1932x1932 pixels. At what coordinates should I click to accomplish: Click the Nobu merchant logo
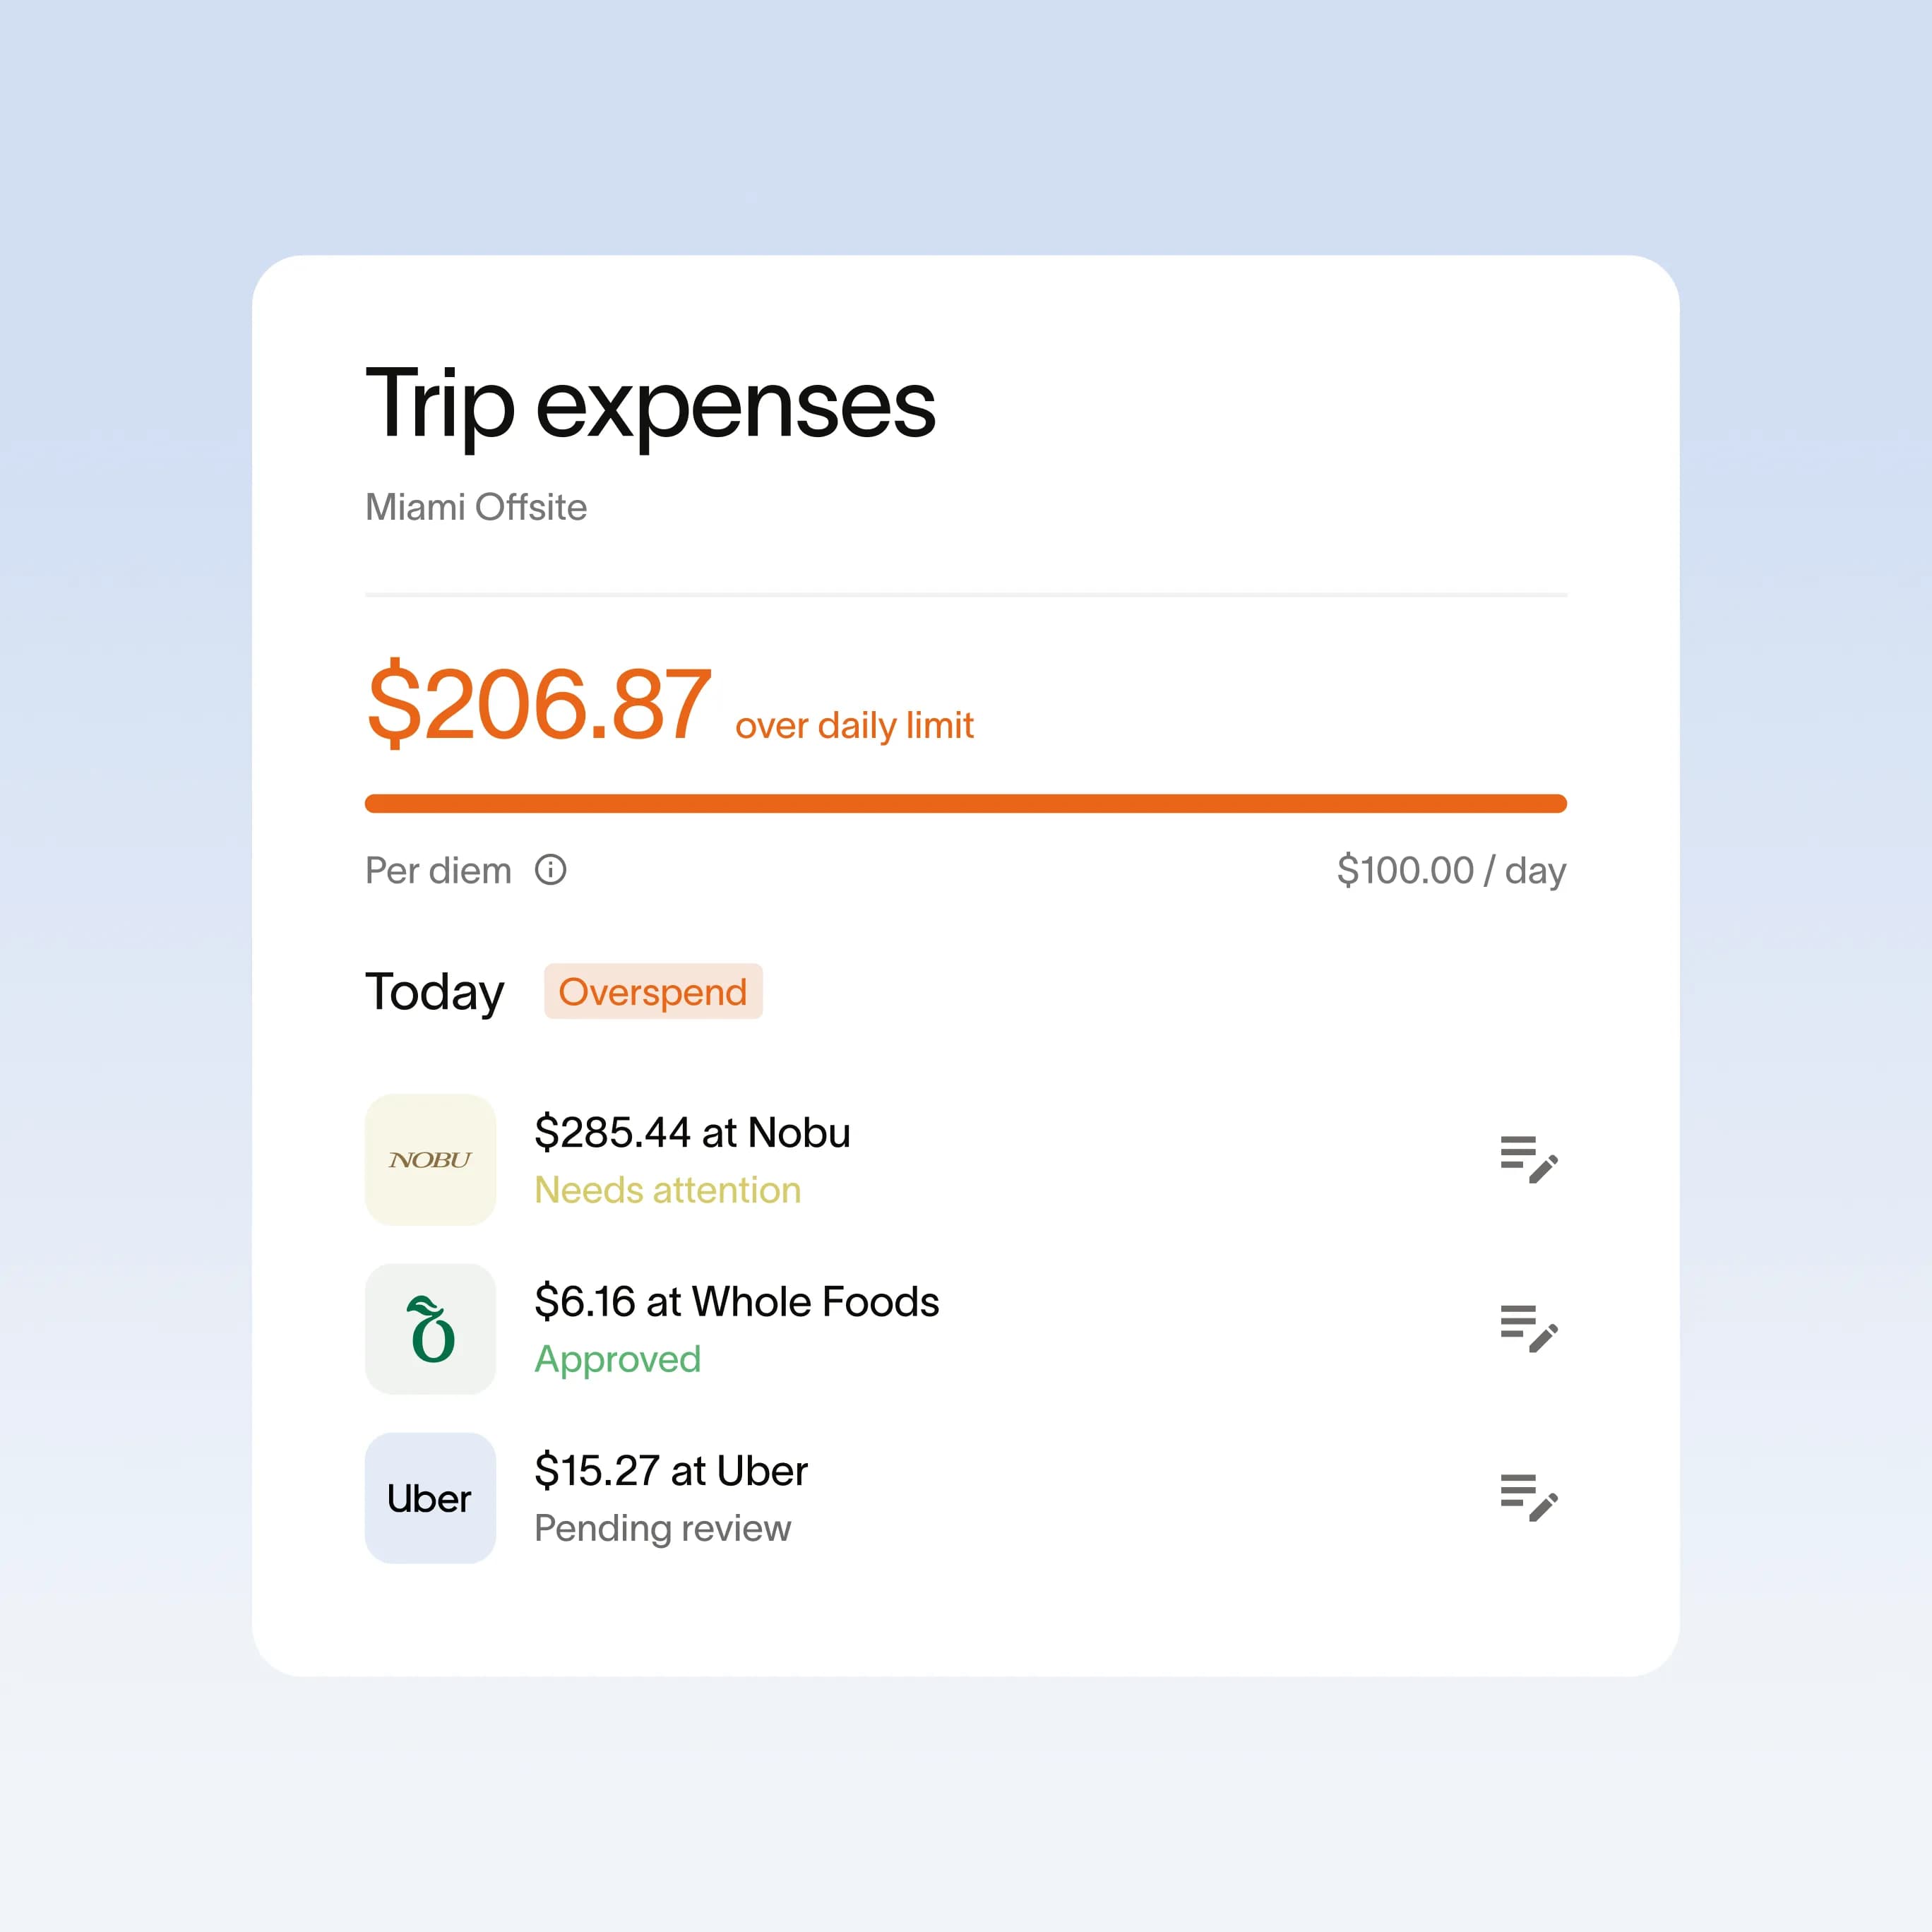pyautogui.click(x=430, y=1159)
